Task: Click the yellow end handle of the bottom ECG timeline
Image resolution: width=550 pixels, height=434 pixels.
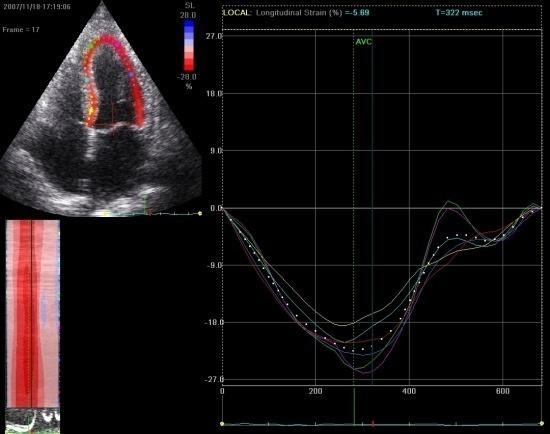Action: click(x=543, y=424)
